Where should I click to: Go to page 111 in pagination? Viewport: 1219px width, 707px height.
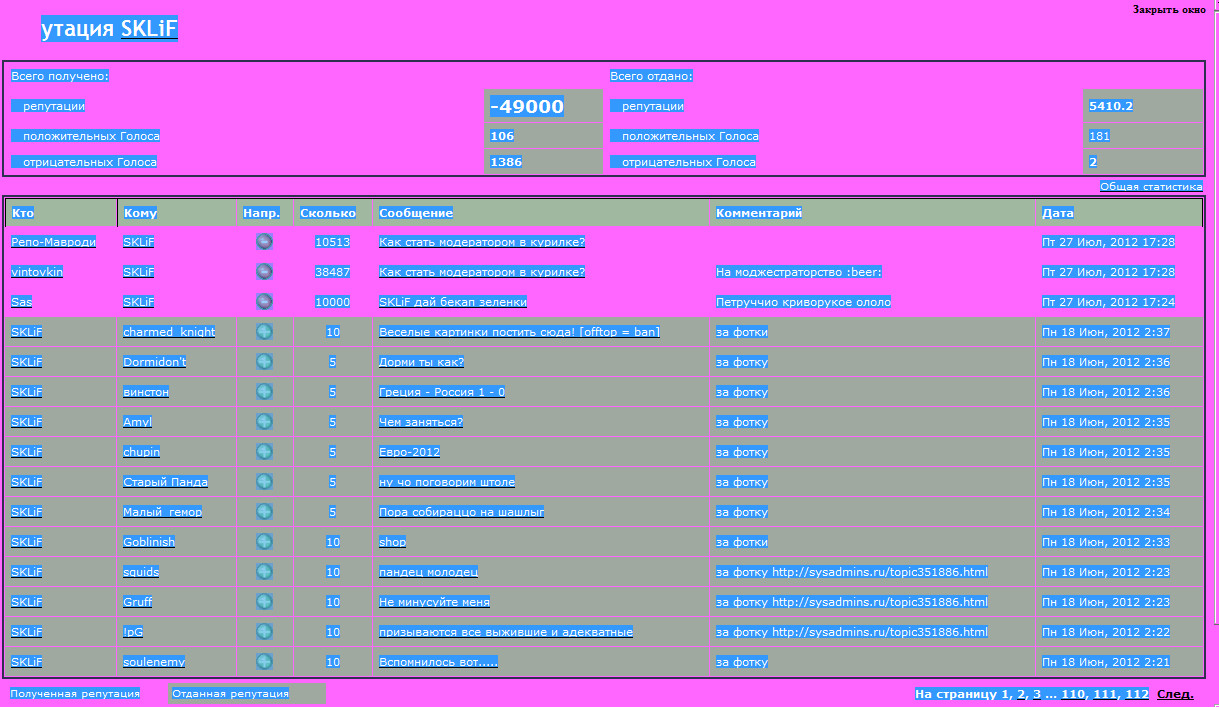click(1104, 693)
